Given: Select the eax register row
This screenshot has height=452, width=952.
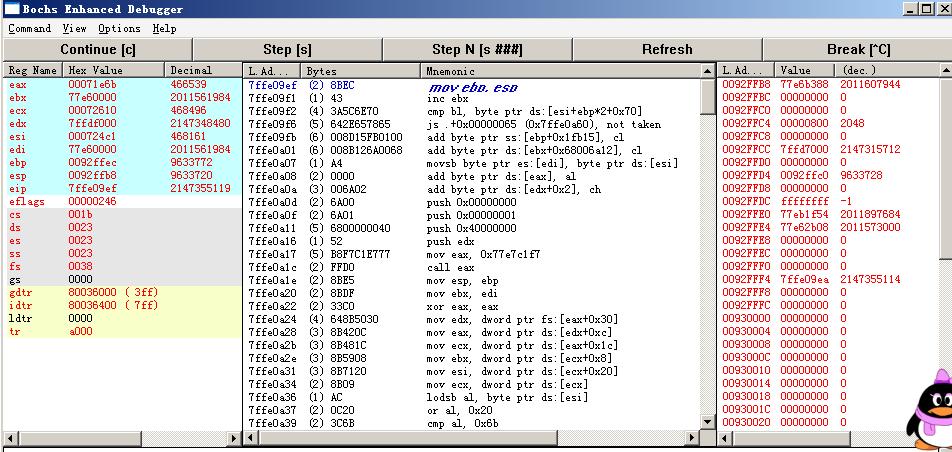Looking at the screenshot, I should click(x=123, y=84).
